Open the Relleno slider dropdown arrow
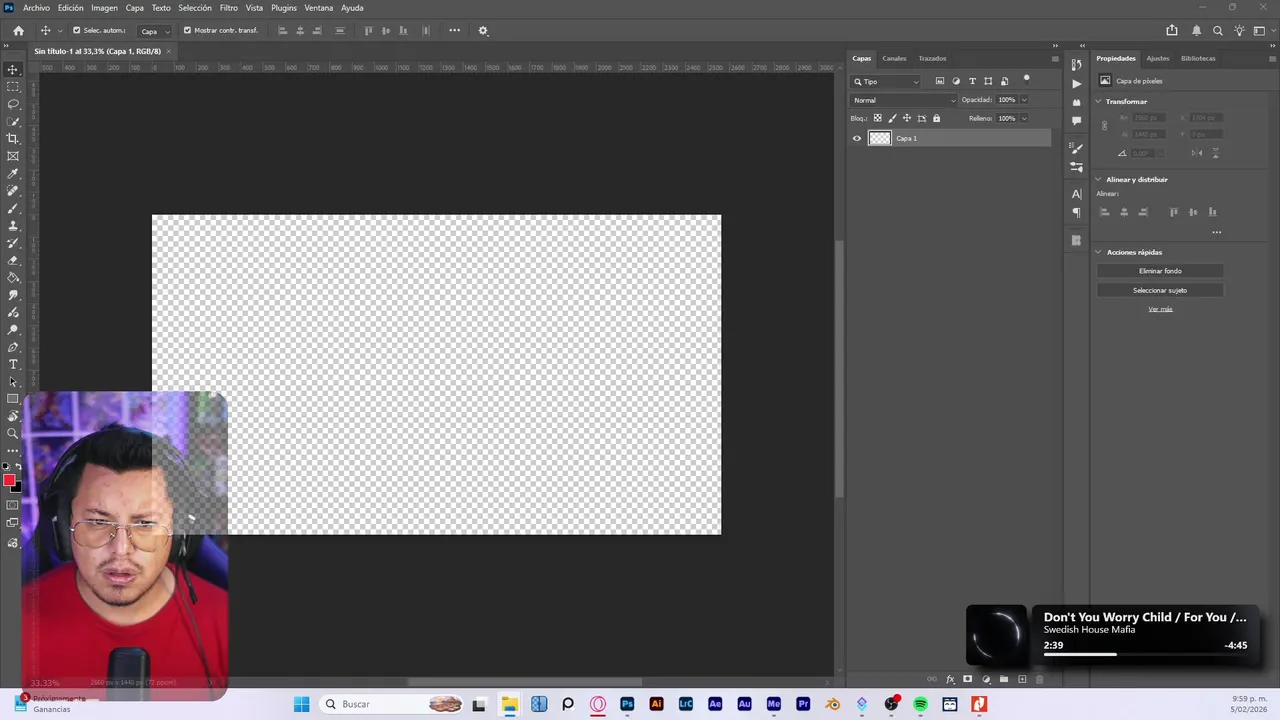This screenshot has height=720, width=1280. pyautogui.click(x=1023, y=118)
